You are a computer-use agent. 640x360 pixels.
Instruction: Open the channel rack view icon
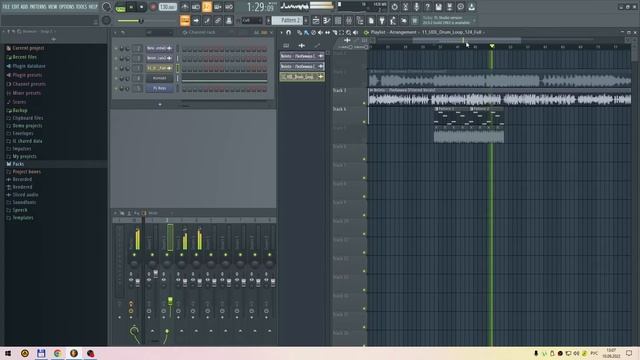coord(338,20)
